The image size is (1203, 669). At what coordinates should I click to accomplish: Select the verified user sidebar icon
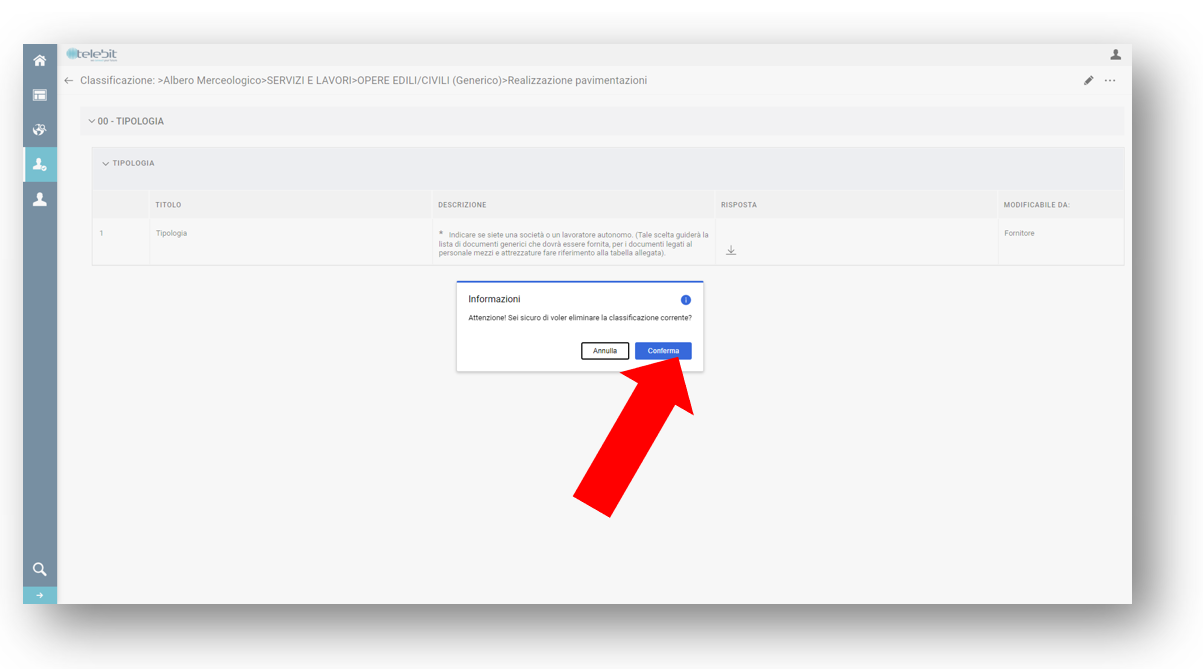(x=40, y=165)
